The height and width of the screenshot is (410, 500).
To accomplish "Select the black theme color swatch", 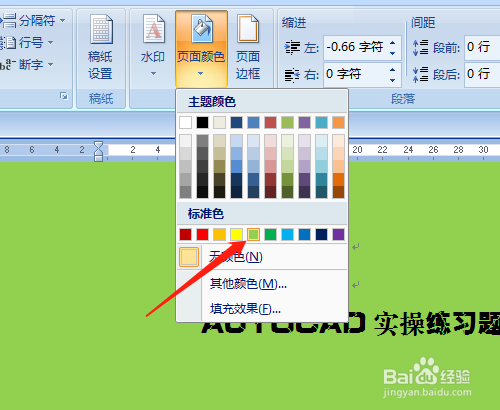I will click(202, 122).
